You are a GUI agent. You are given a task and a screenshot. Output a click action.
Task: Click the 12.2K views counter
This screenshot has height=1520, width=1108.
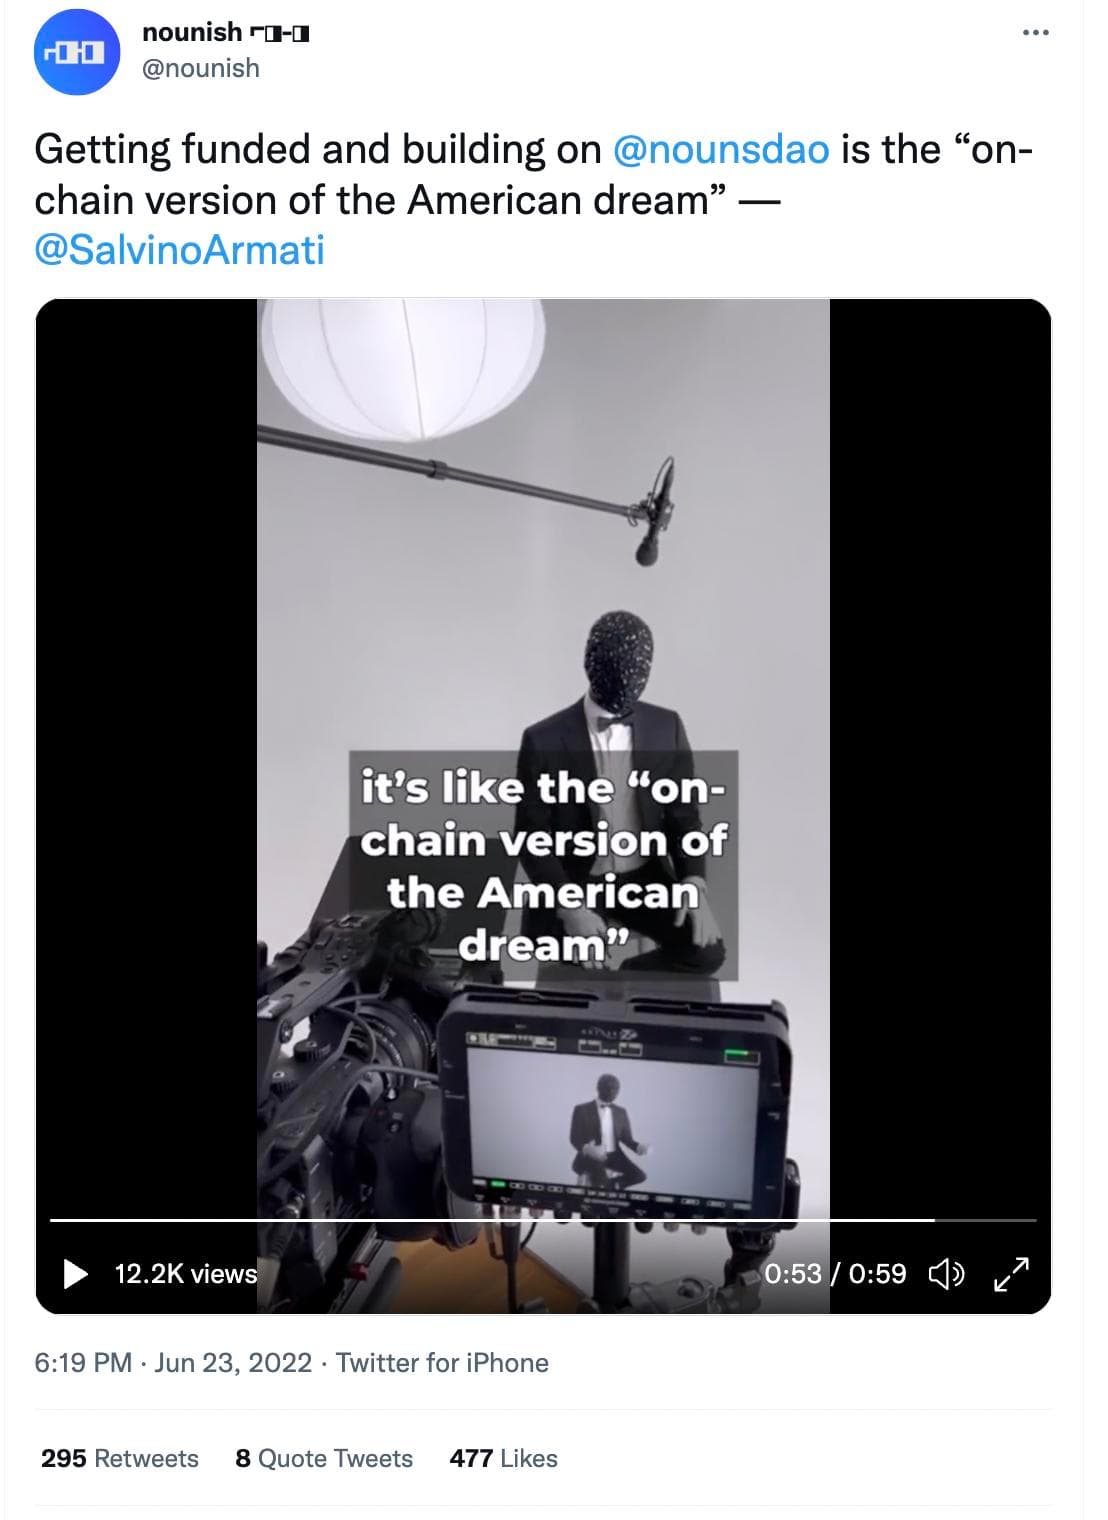tap(186, 1273)
